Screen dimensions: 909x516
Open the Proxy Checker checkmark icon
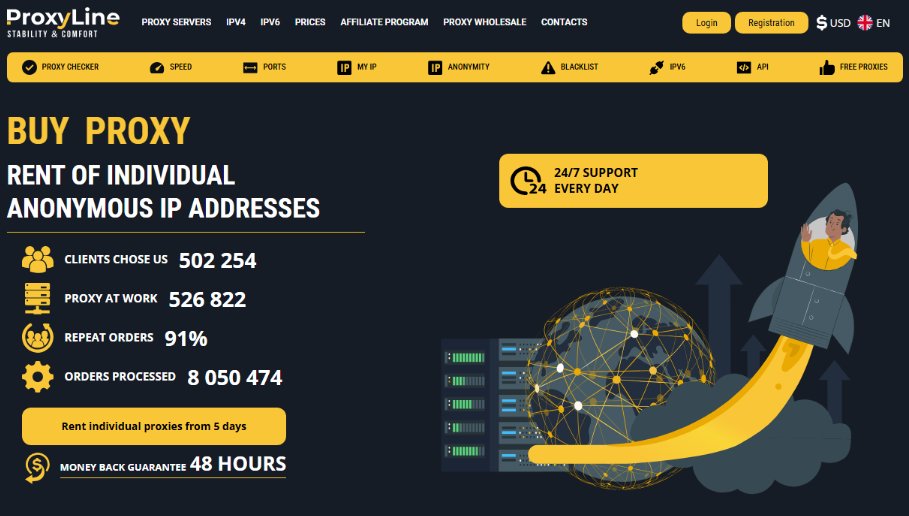(29, 67)
